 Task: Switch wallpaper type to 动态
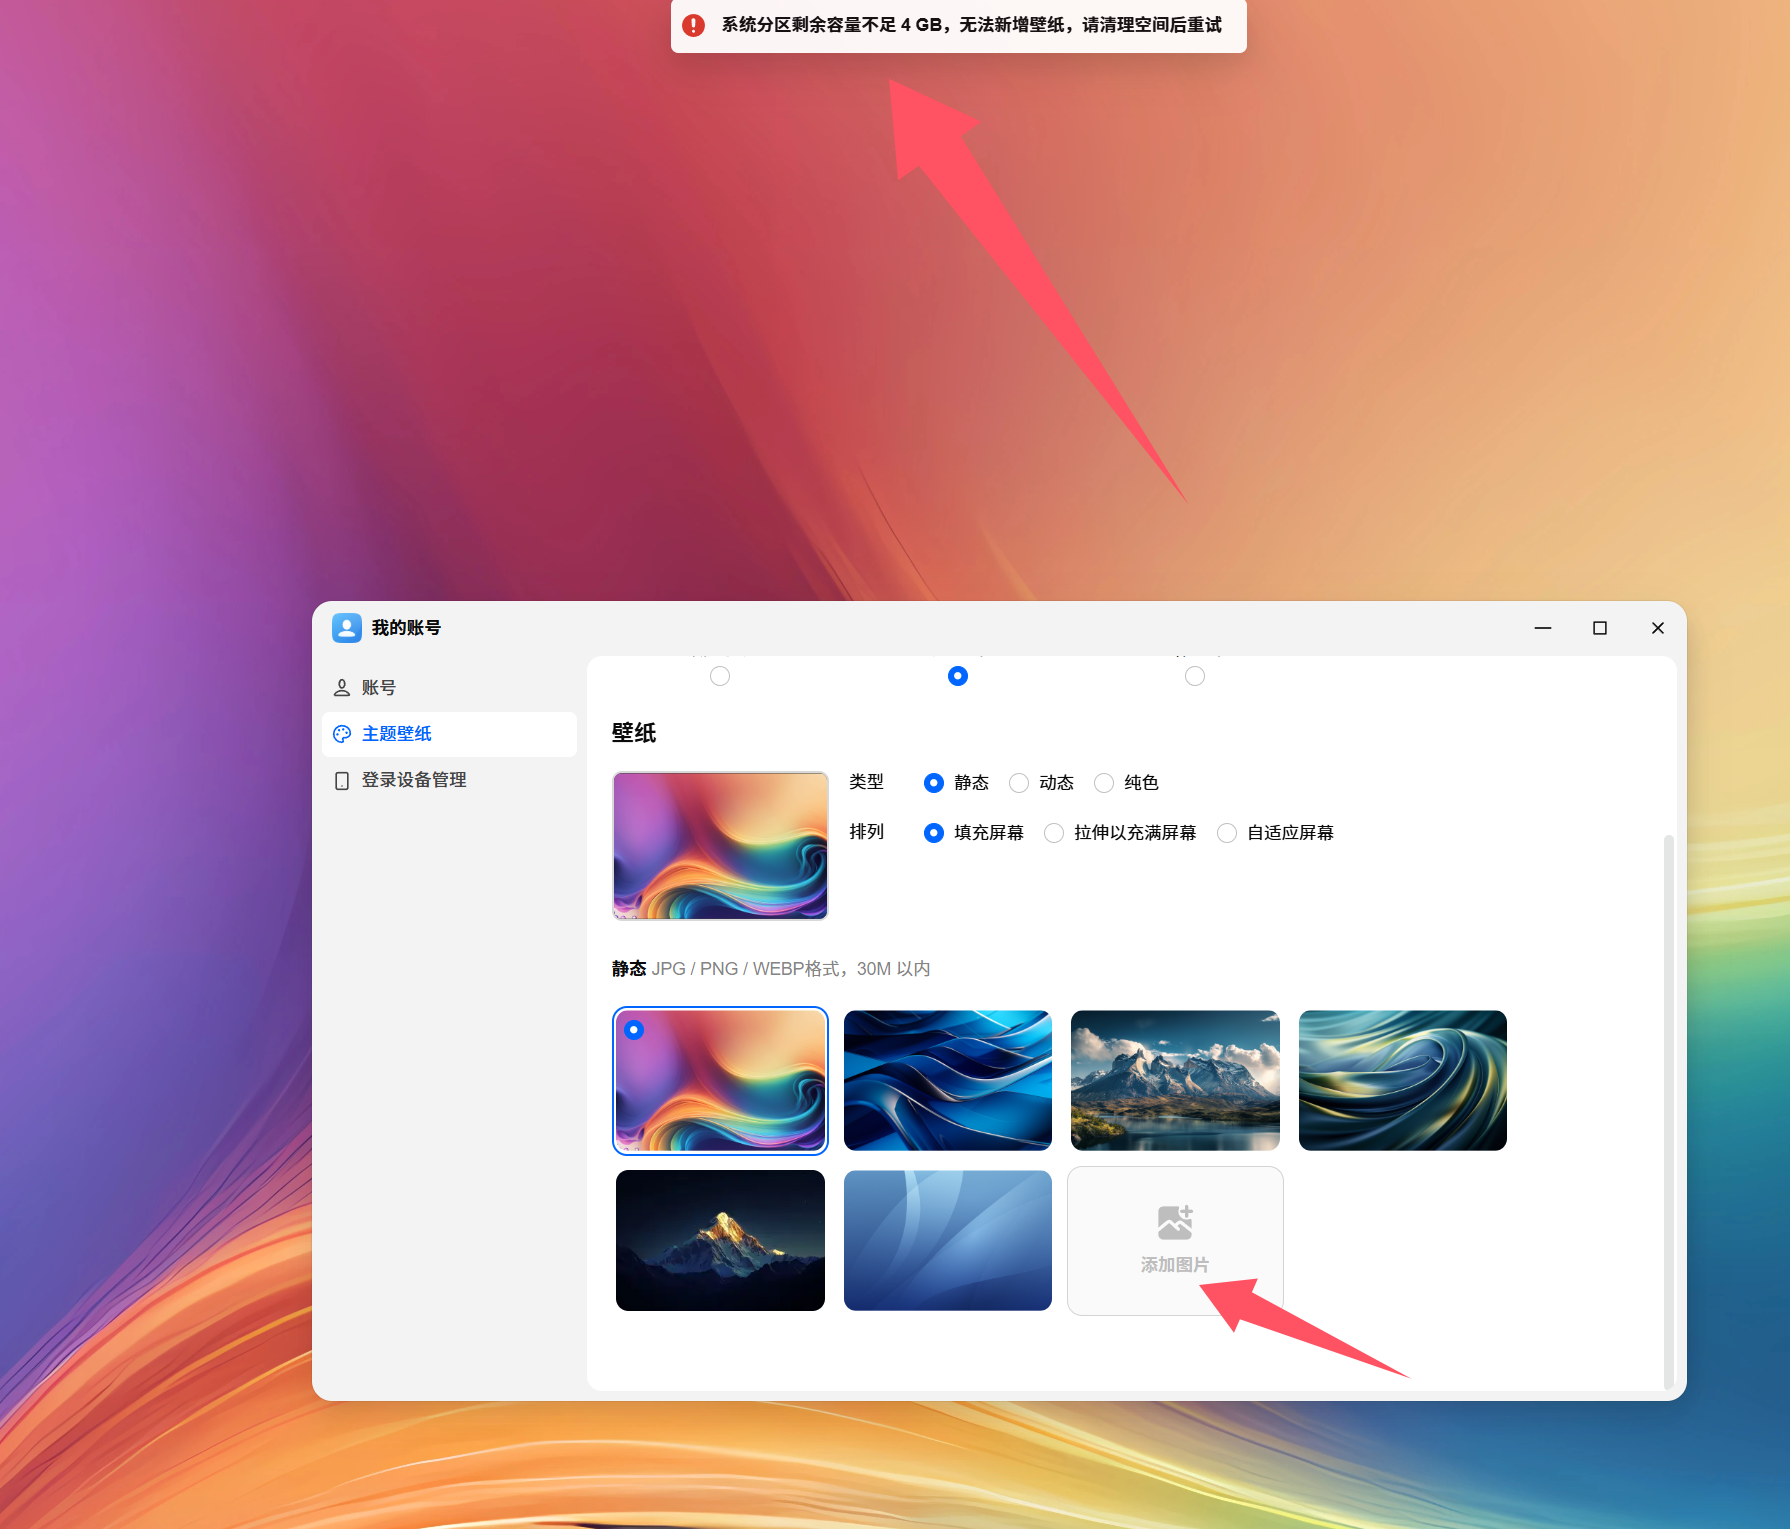1041,783
